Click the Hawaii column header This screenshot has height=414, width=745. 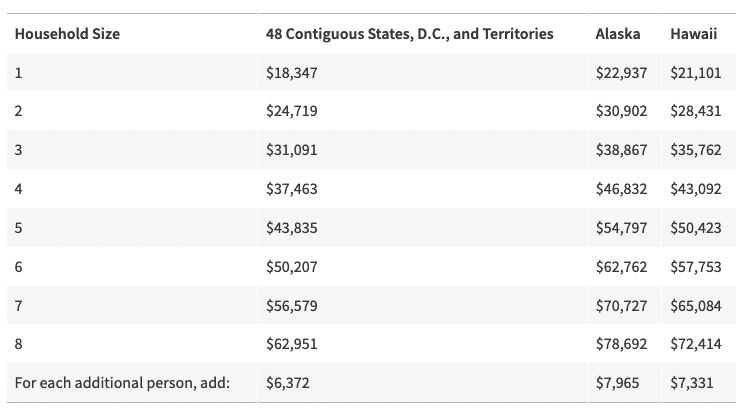coord(693,34)
